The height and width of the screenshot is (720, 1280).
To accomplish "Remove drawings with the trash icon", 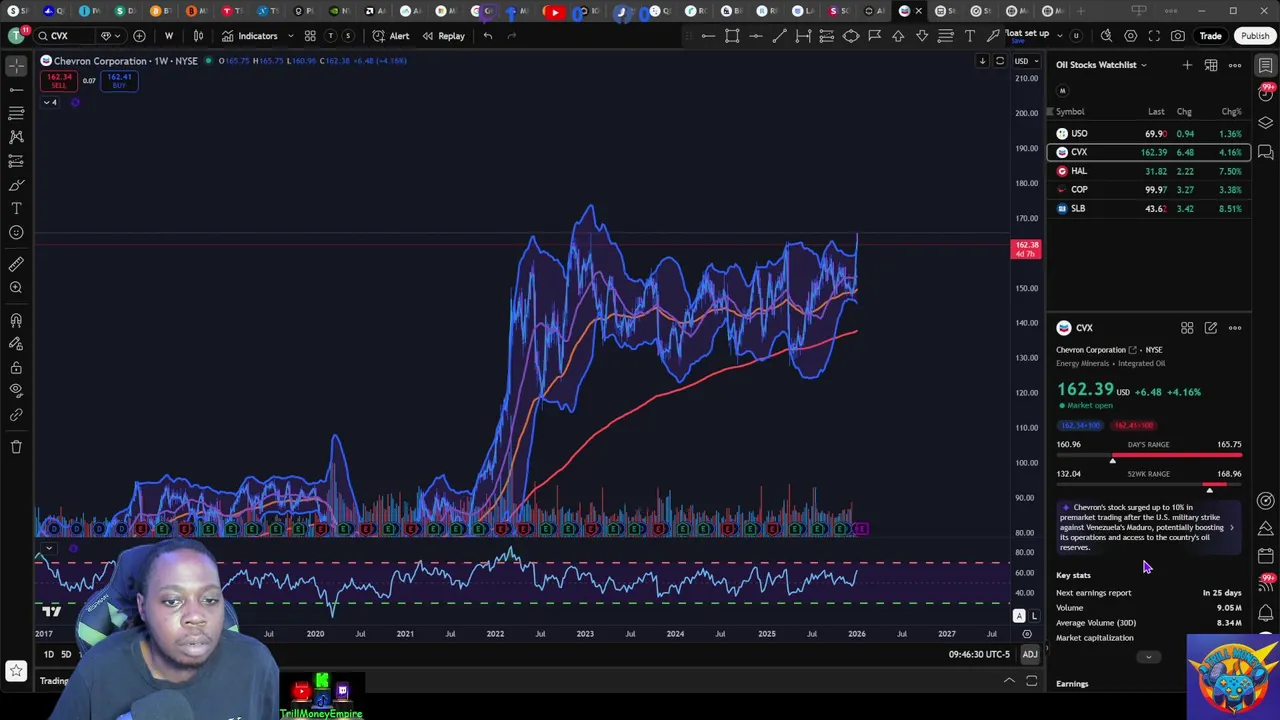I will pos(16,447).
